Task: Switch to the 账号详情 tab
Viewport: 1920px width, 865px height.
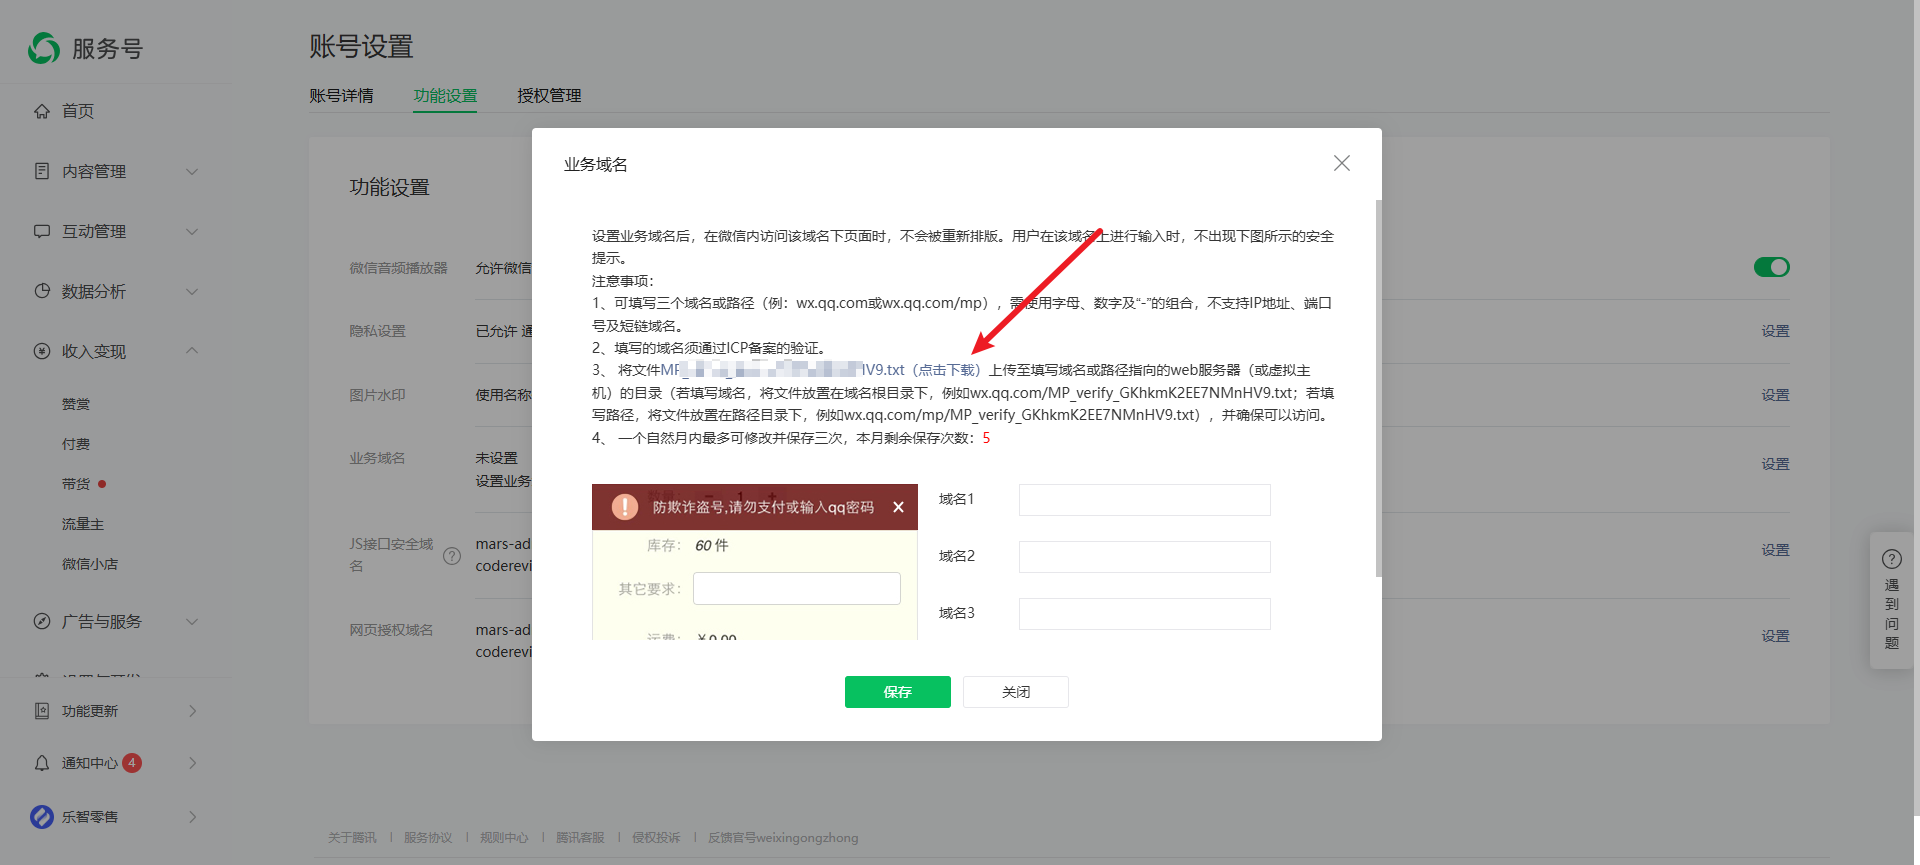Action: click(341, 96)
